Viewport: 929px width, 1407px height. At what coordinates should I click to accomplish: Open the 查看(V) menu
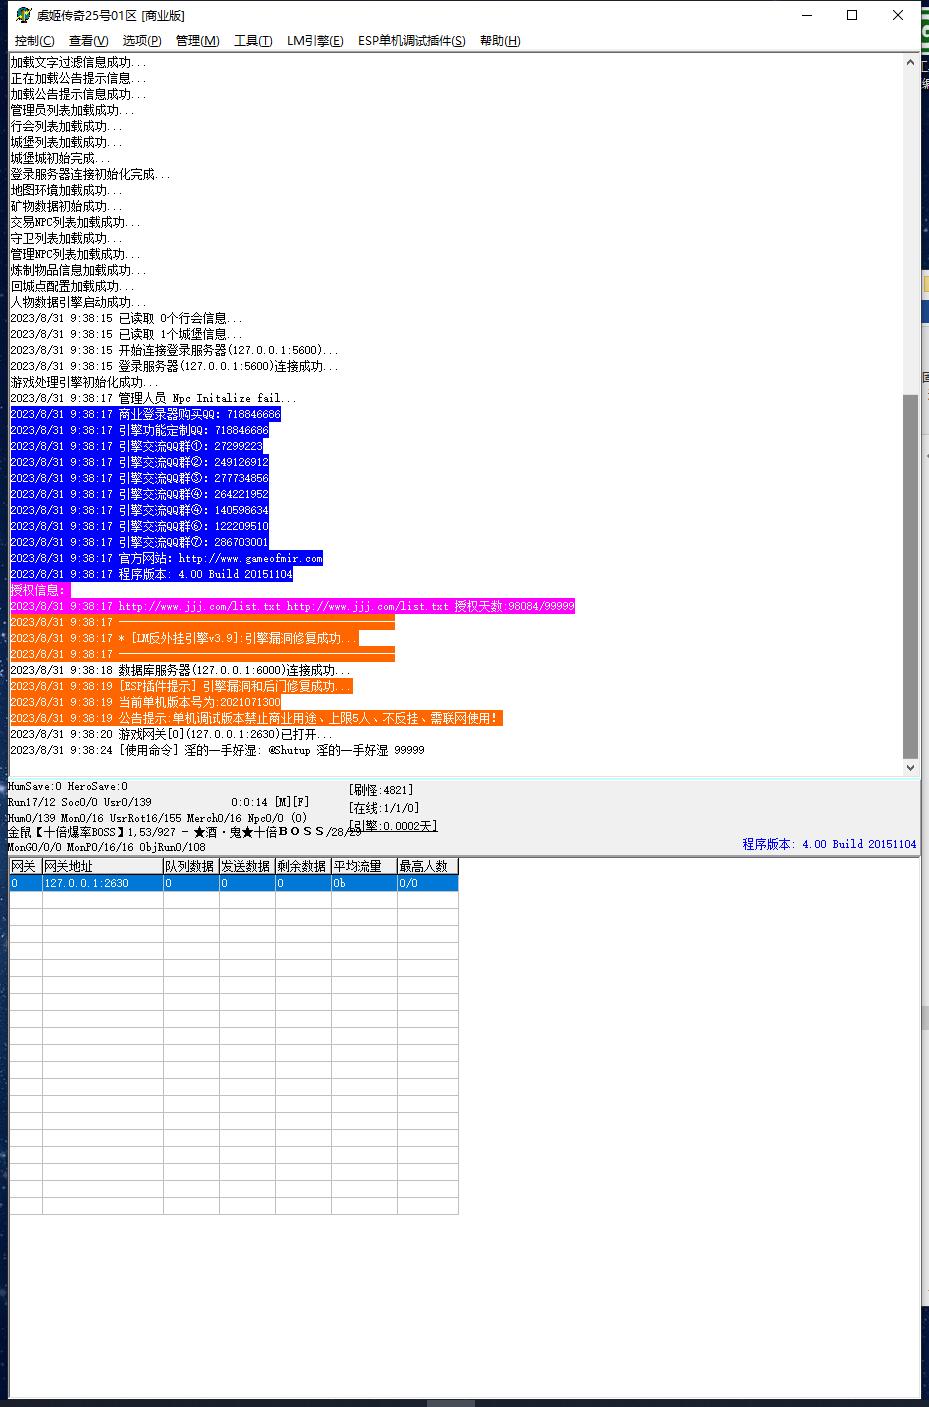tap(88, 41)
